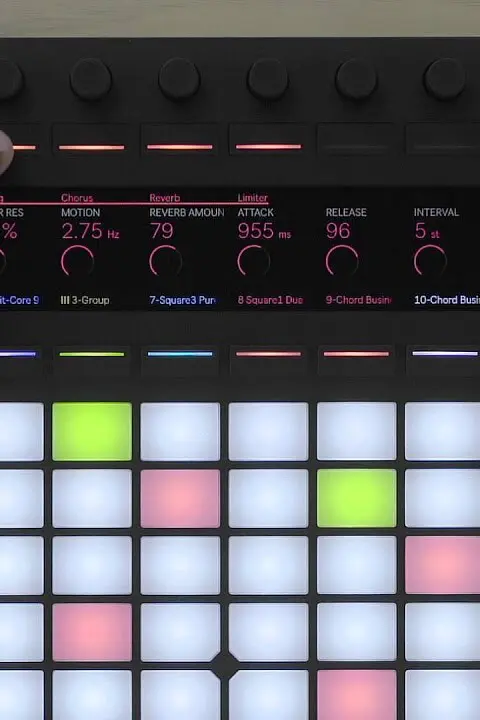The image size is (480, 720).
Task: Hit the white pad between second-row pink and green pads
Action: 268,498
